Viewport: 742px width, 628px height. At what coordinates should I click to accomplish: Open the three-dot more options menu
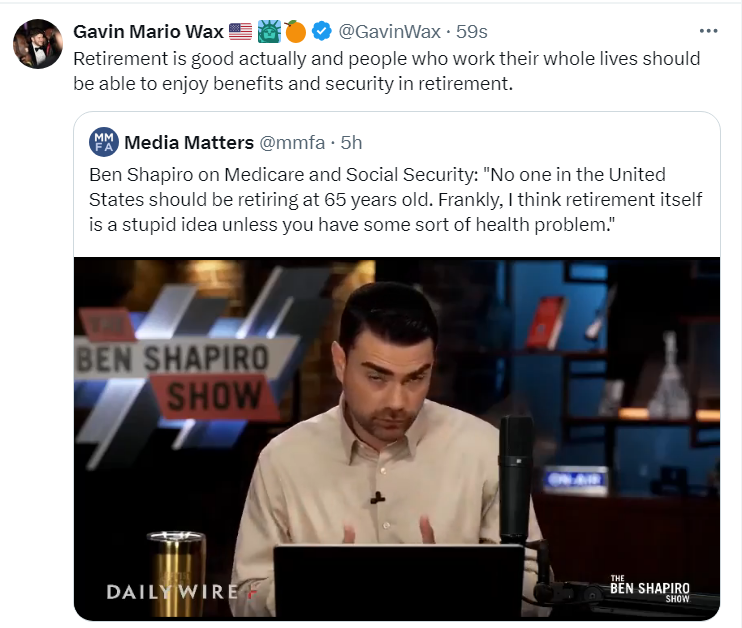pos(708,31)
